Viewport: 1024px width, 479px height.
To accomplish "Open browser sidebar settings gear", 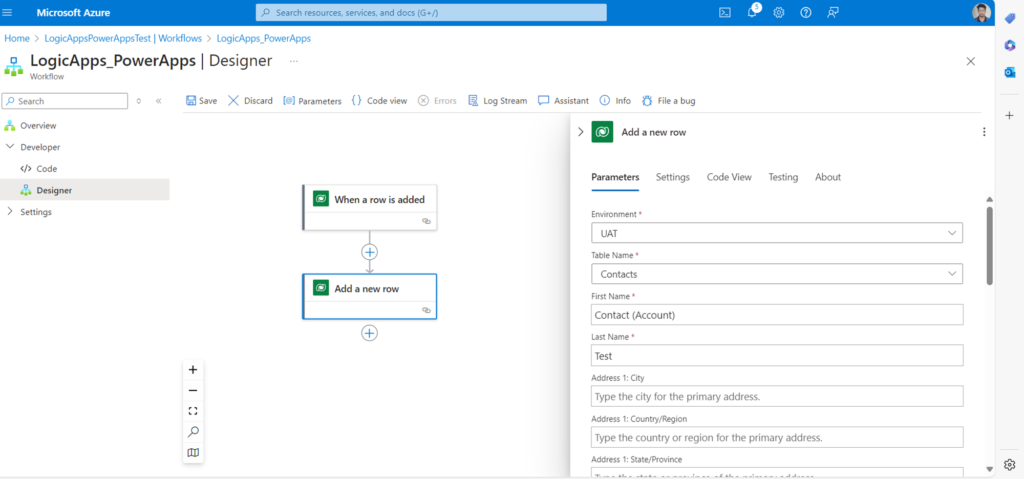I will point(1010,465).
